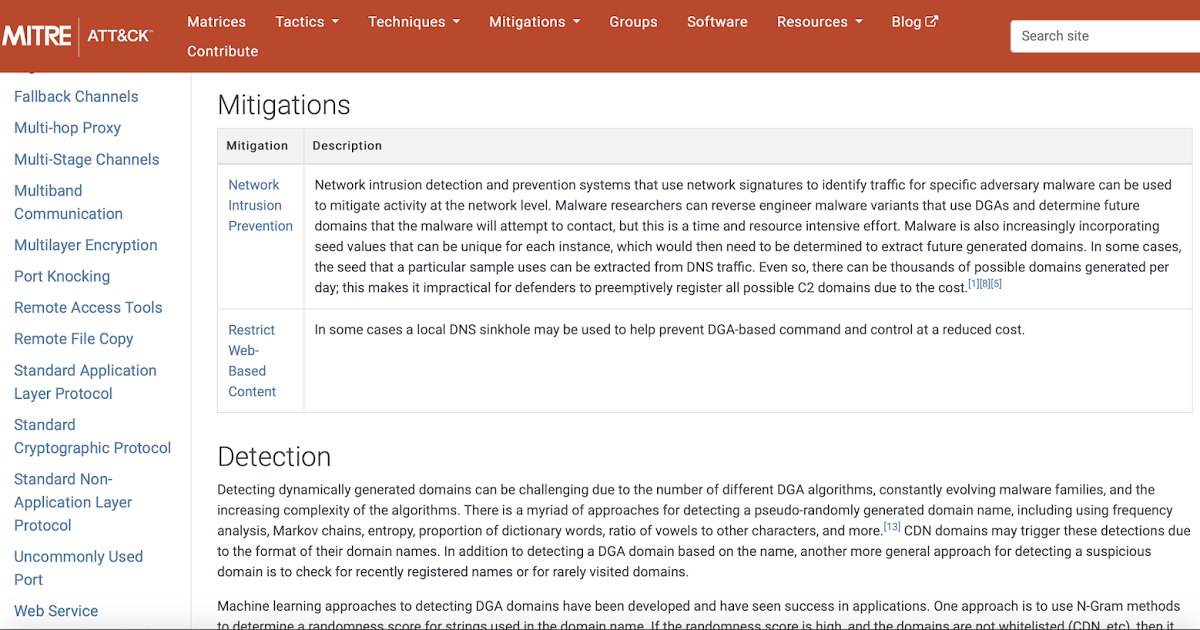The height and width of the screenshot is (630, 1200).
Task: Expand the Tactics dropdown menu
Action: click(x=307, y=21)
